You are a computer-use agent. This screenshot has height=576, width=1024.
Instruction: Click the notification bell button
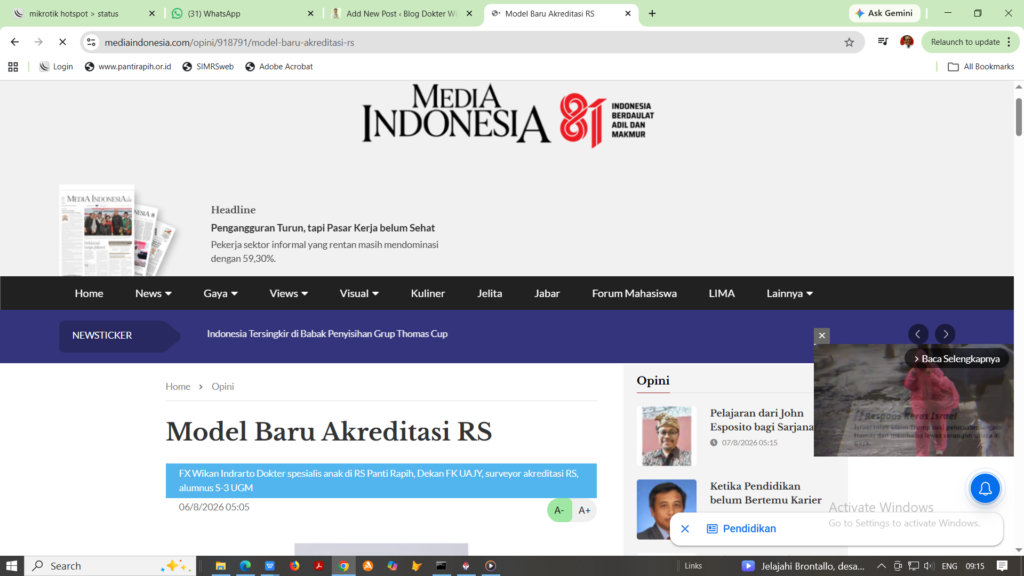tap(985, 488)
